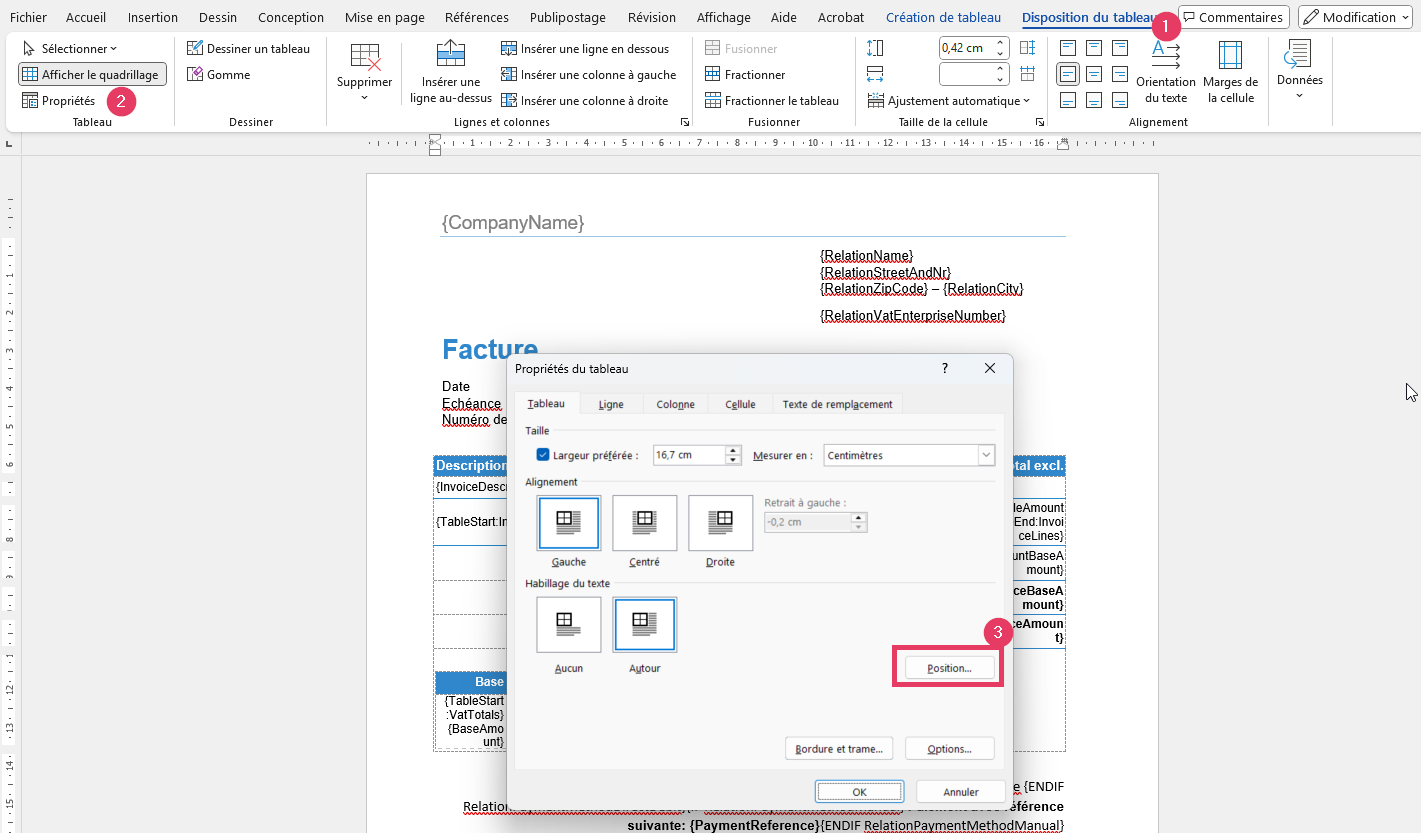1421x833 pixels.
Task: Confirm dialog with OK
Action: 859,792
